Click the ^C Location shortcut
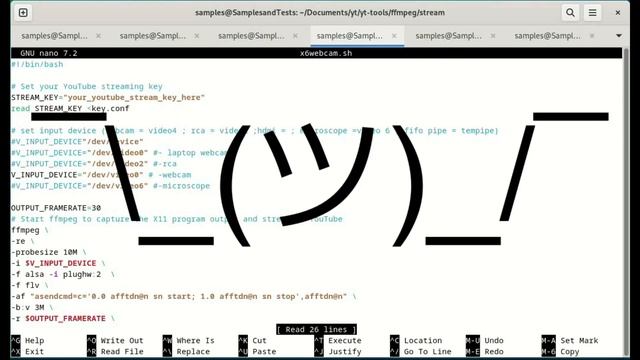The image size is (640, 360). 416,340
